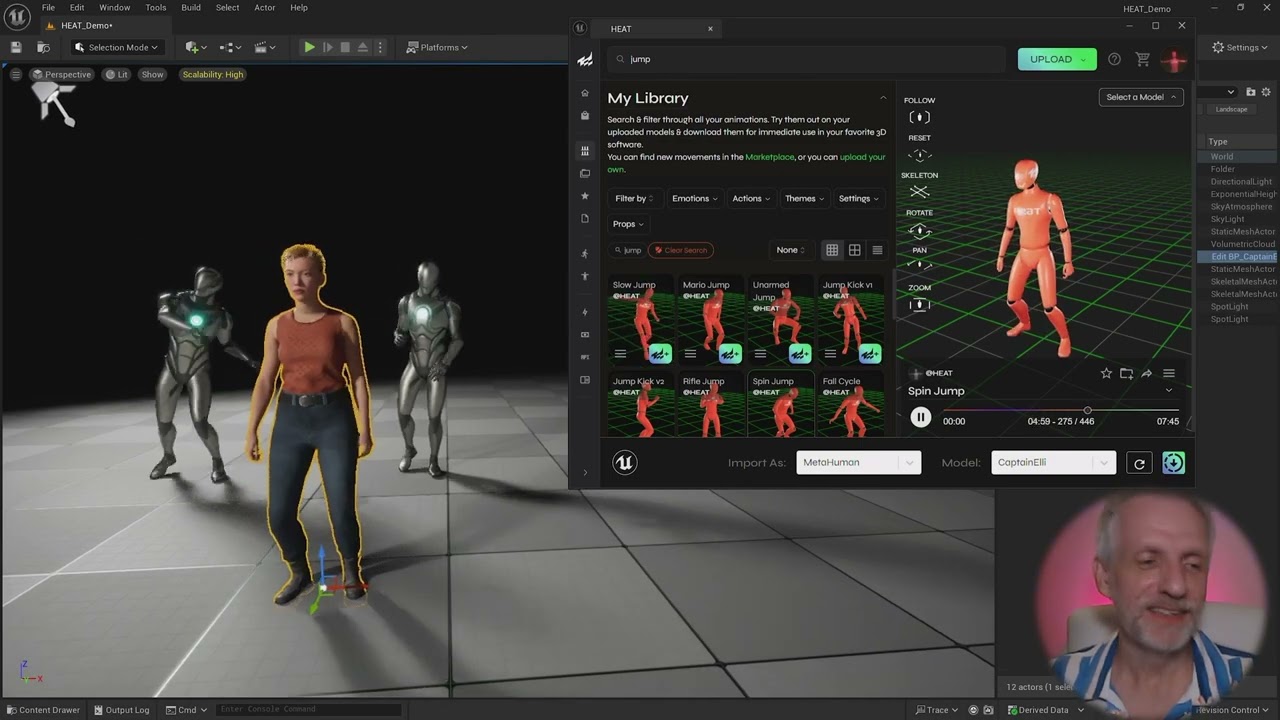Click the My Library icon in HEAT sidebar

coord(585,151)
